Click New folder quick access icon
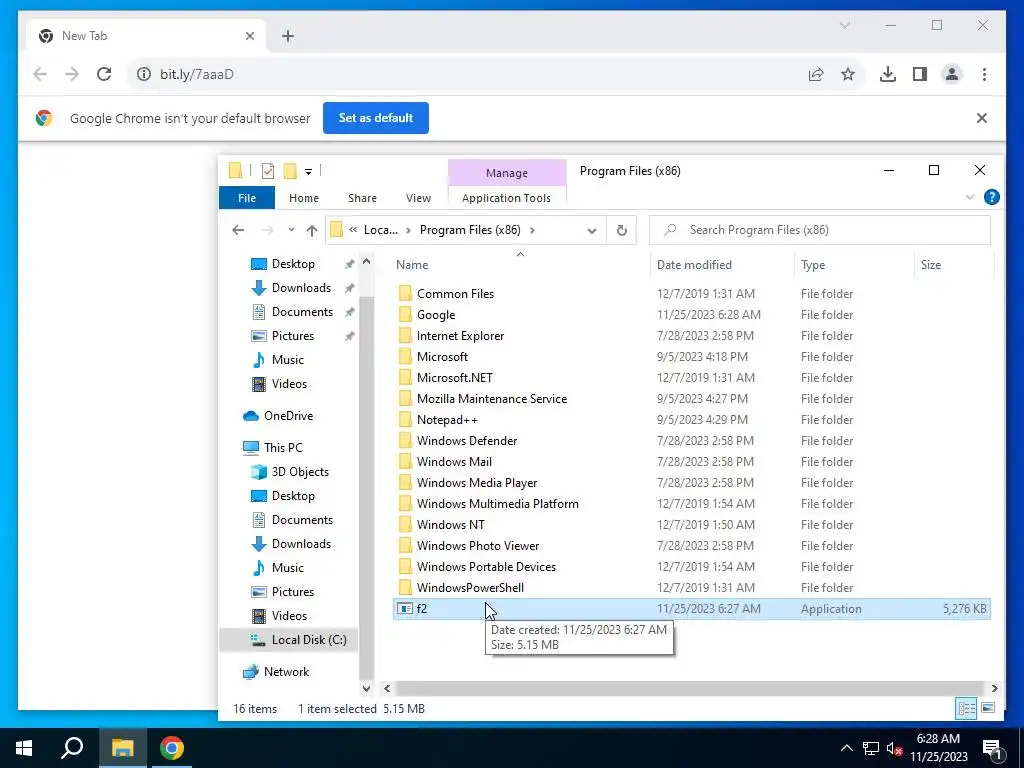Screen dimensions: 1024x768 pos(290,171)
